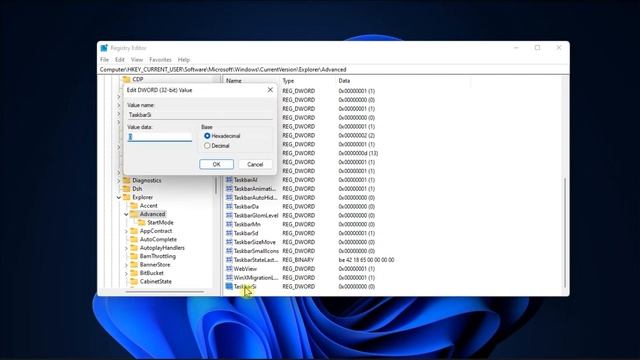This screenshot has width=640, height=360.
Task: Select the TaskbarSizeMove value icon
Action: (x=229, y=242)
